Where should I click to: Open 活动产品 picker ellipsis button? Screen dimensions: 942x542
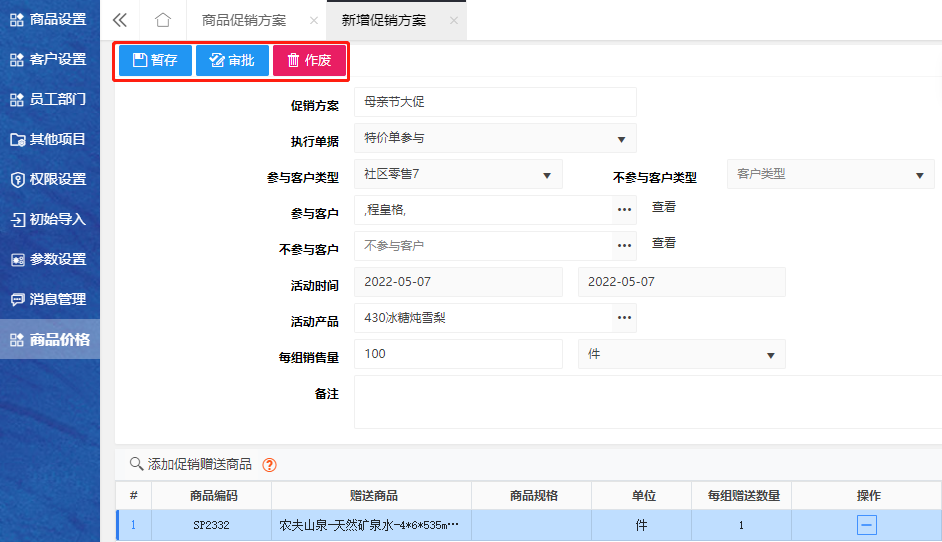(625, 318)
